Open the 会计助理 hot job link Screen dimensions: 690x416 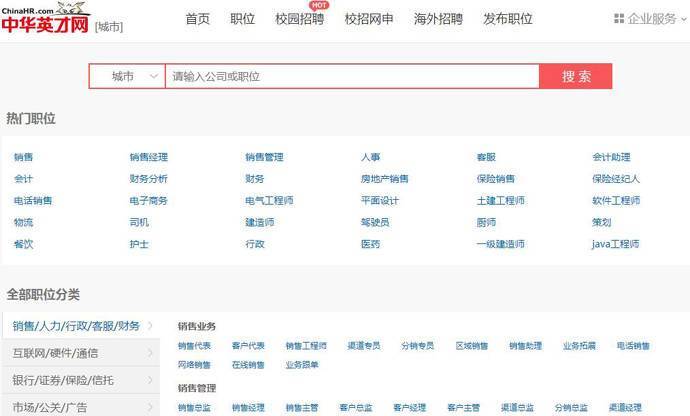point(611,157)
